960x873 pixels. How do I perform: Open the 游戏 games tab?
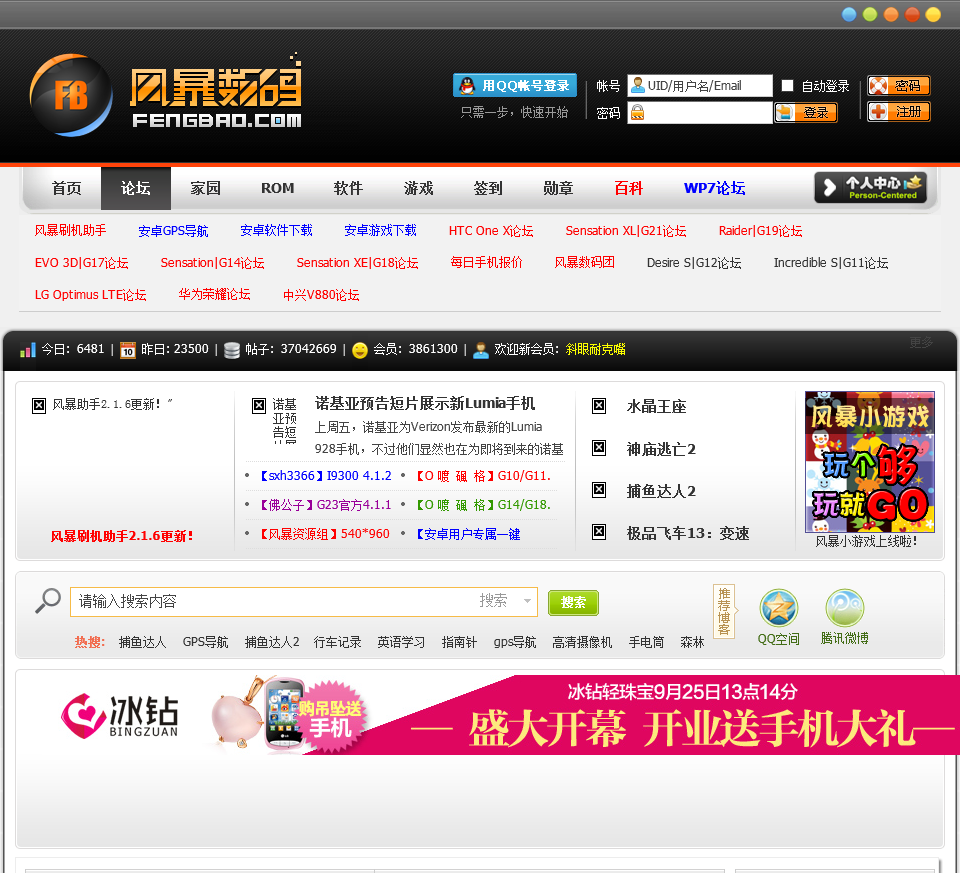418,188
